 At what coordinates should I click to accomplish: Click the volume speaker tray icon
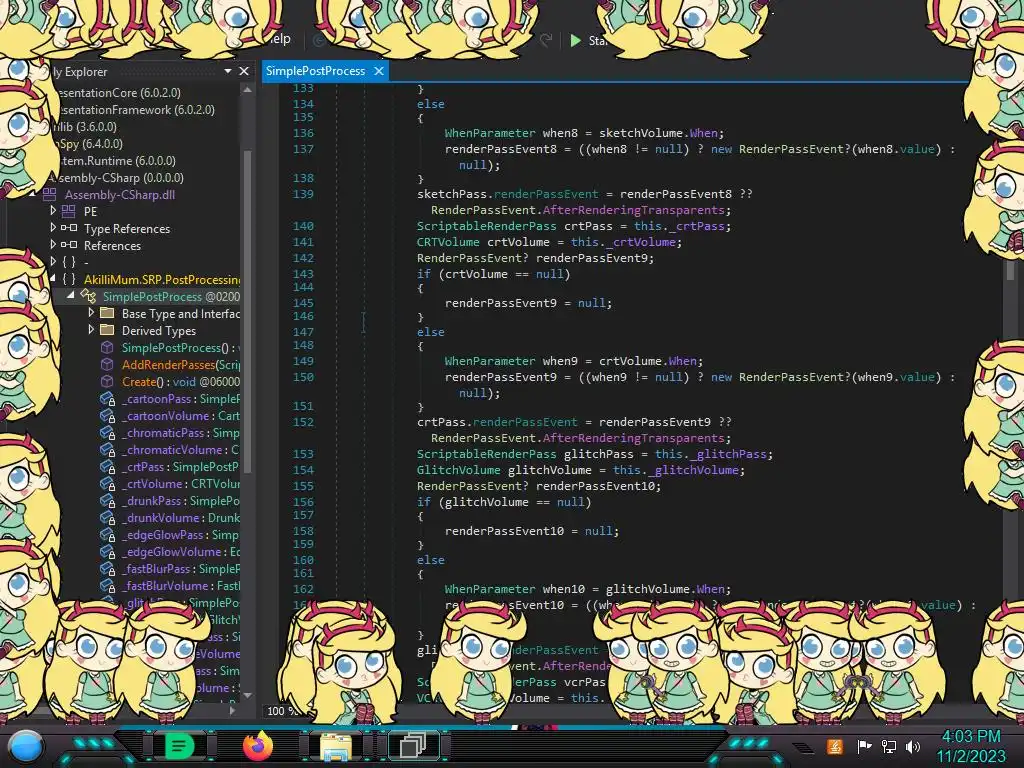pyautogui.click(x=913, y=746)
